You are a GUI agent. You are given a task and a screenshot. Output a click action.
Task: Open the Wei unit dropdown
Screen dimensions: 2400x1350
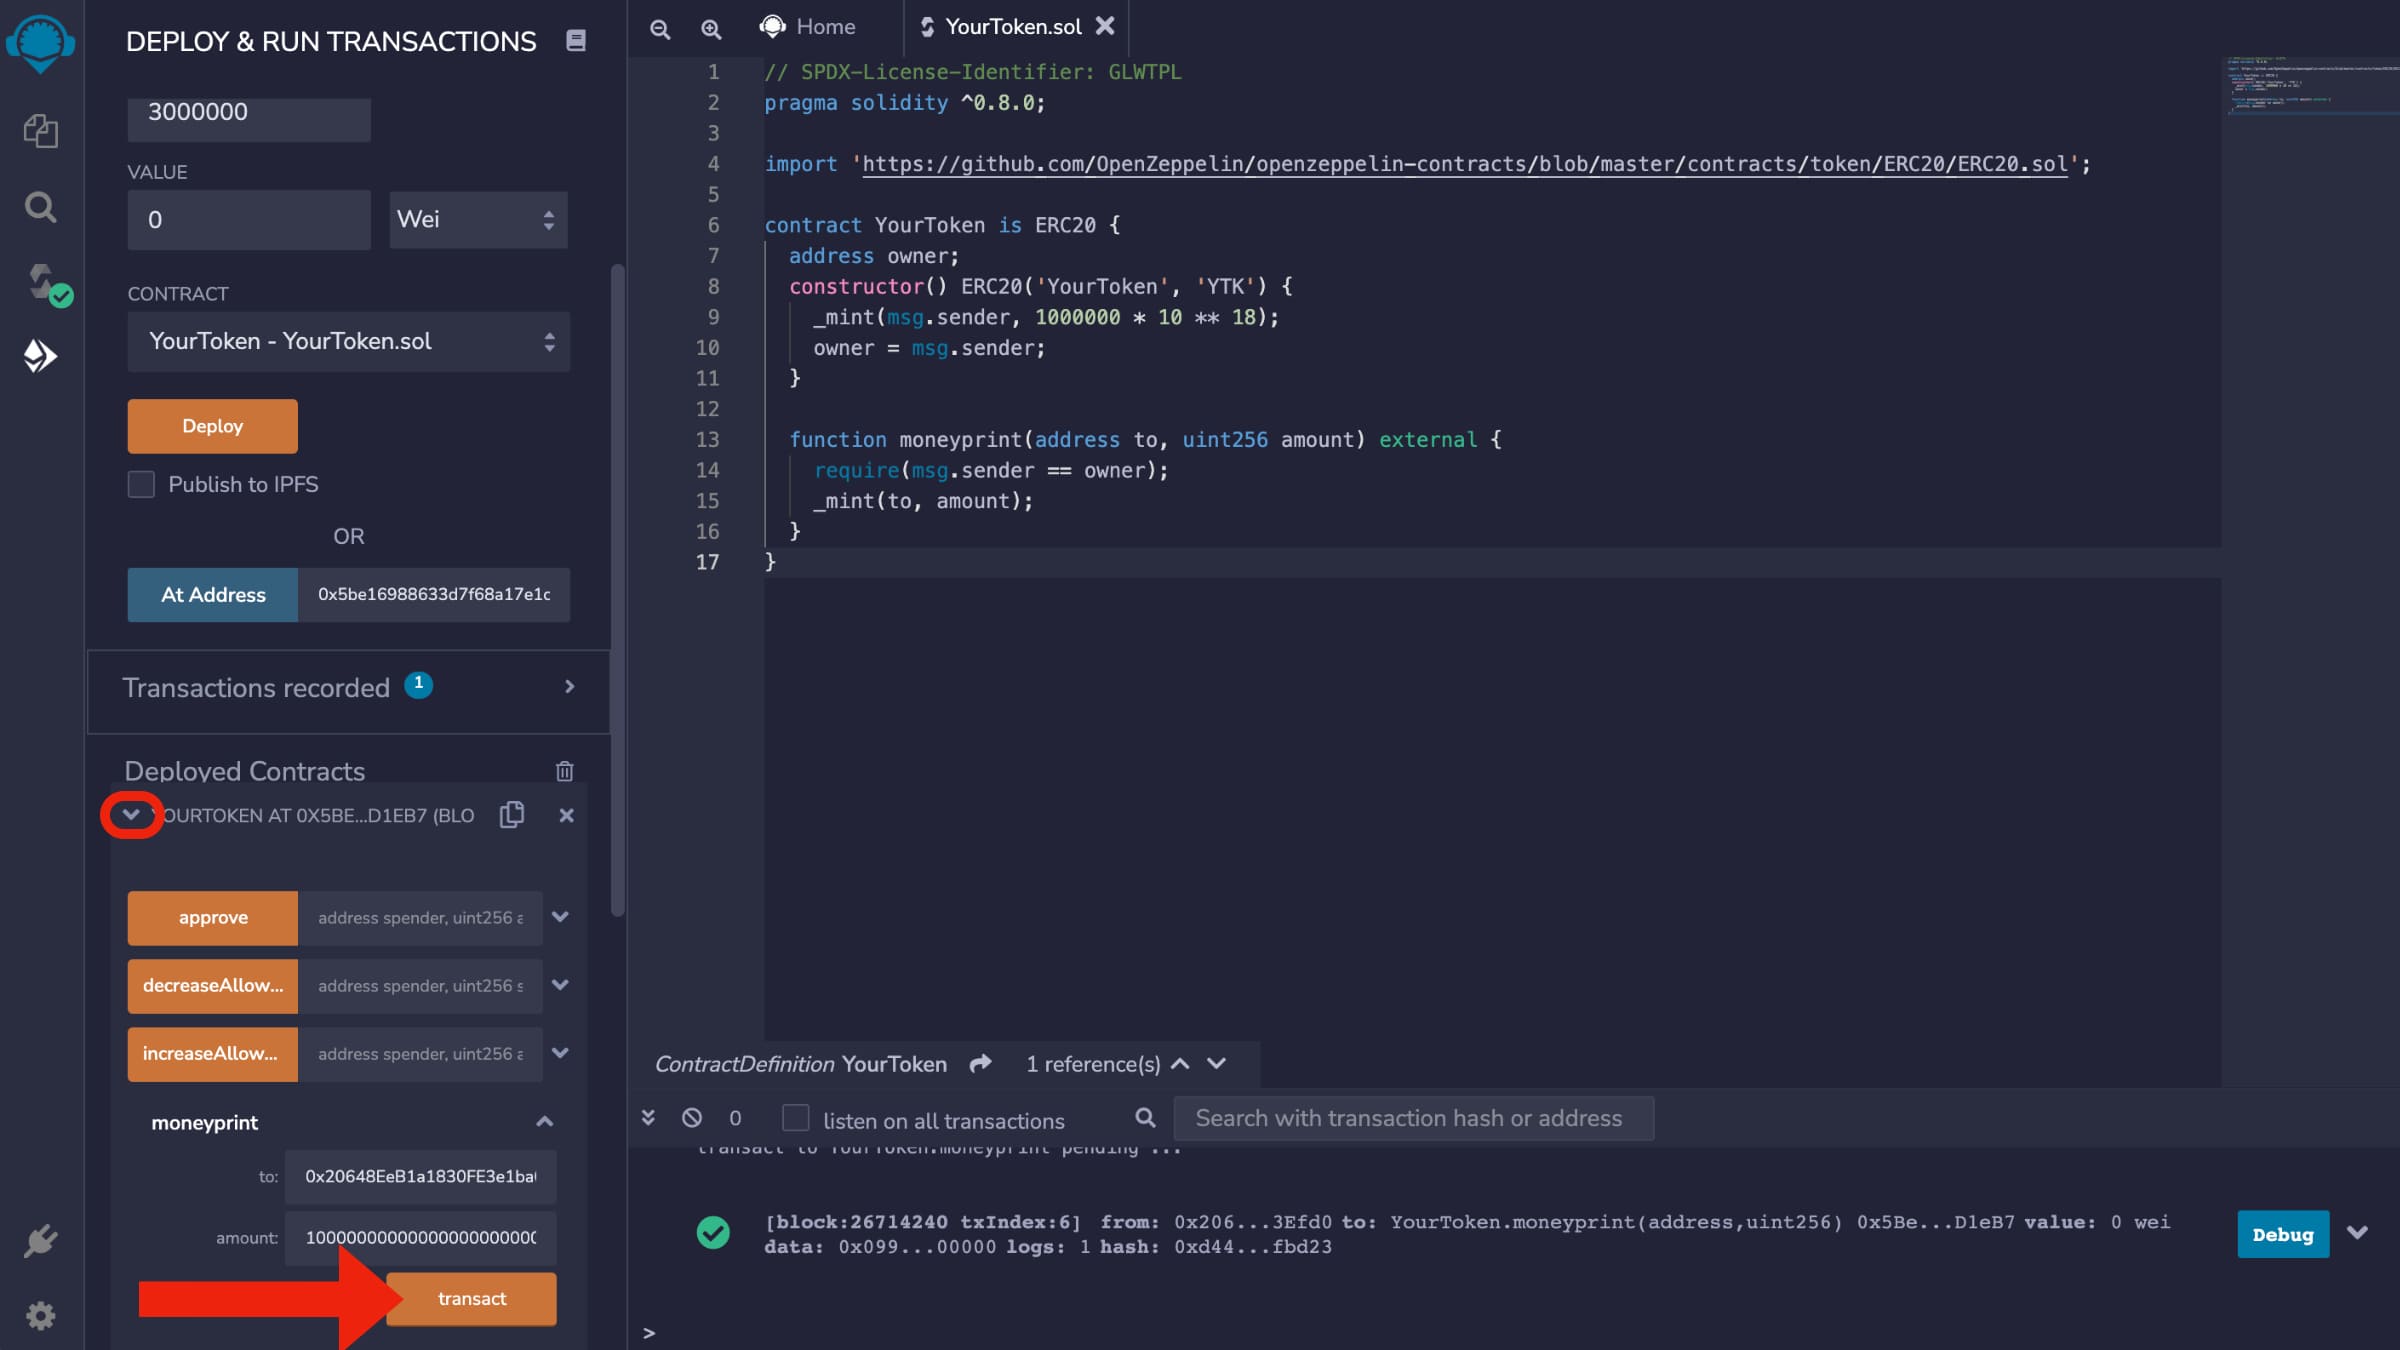[478, 220]
